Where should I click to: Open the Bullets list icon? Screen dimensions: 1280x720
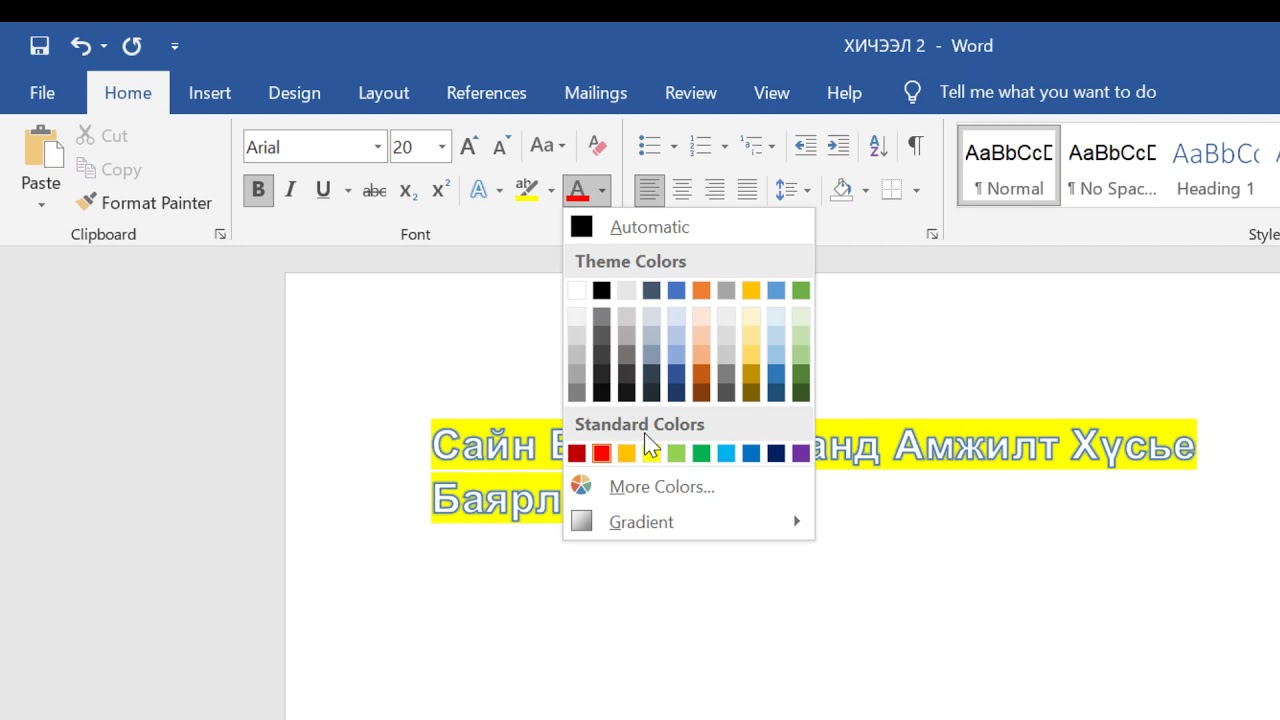pos(650,146)
